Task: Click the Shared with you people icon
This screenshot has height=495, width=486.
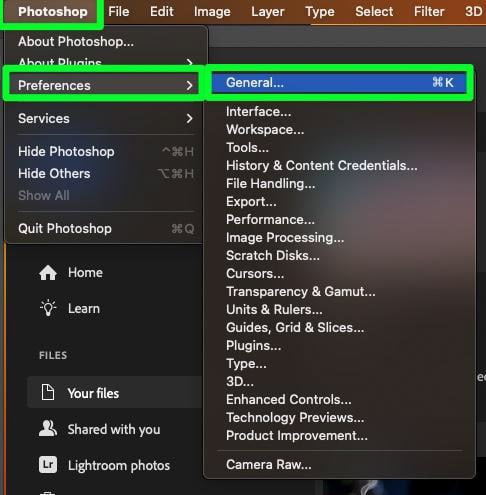Action: 48,428
